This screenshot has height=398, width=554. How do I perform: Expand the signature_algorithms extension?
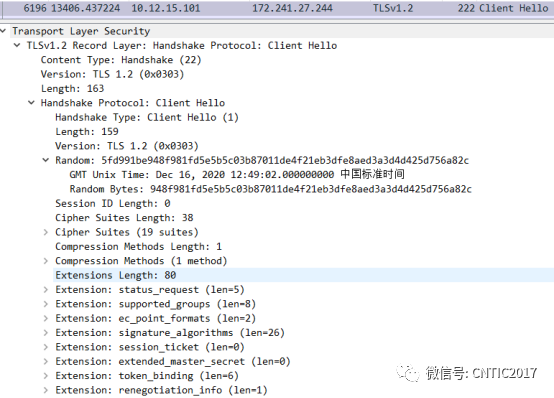pyautogui.click(x=46, y=333)
